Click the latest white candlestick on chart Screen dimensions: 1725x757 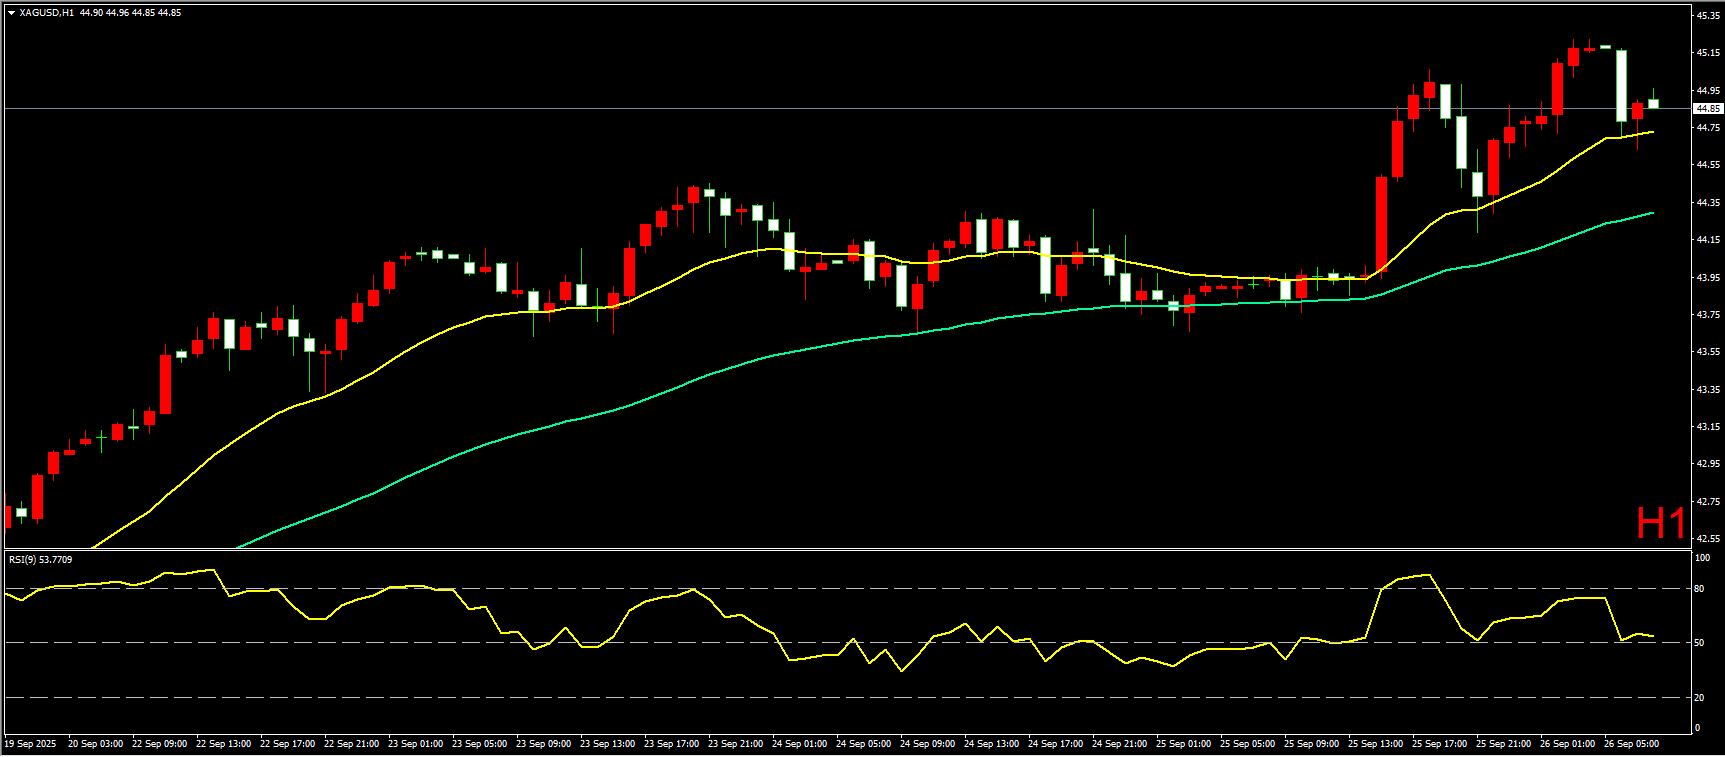[x=1653, y=103]
